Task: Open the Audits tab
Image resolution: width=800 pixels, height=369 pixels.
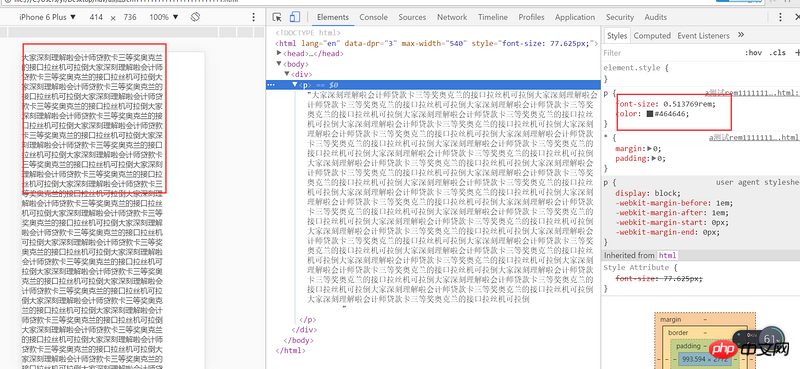Action: 656,17
